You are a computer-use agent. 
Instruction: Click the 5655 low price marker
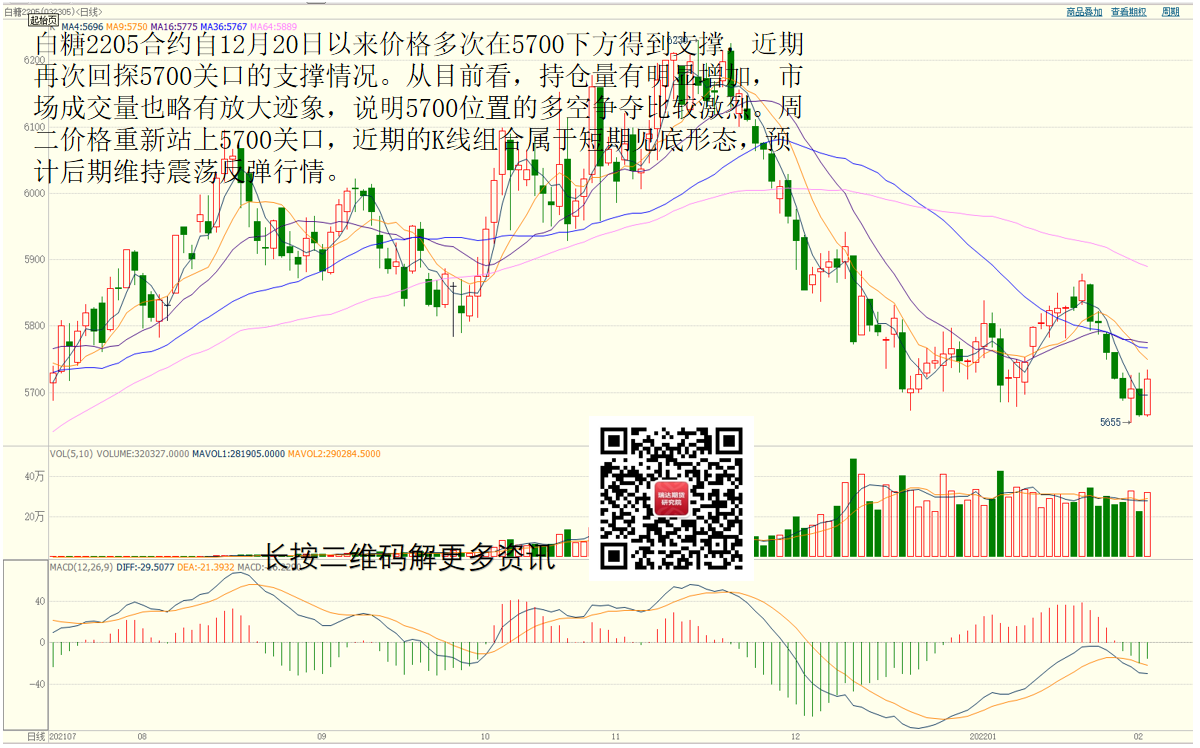pyautogui.click(x=1110, y=422)
